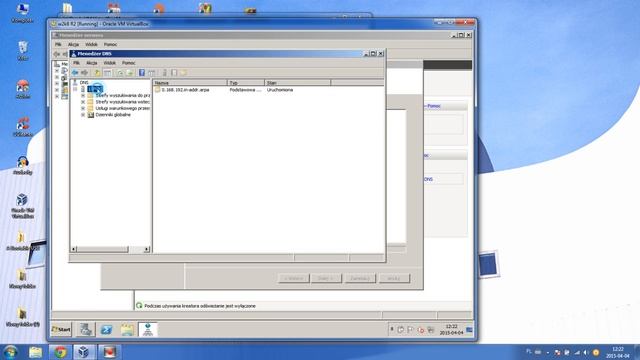Sort by the Stan column header
640x360 pixels.
pyautogui.click(x=298, y=82)
